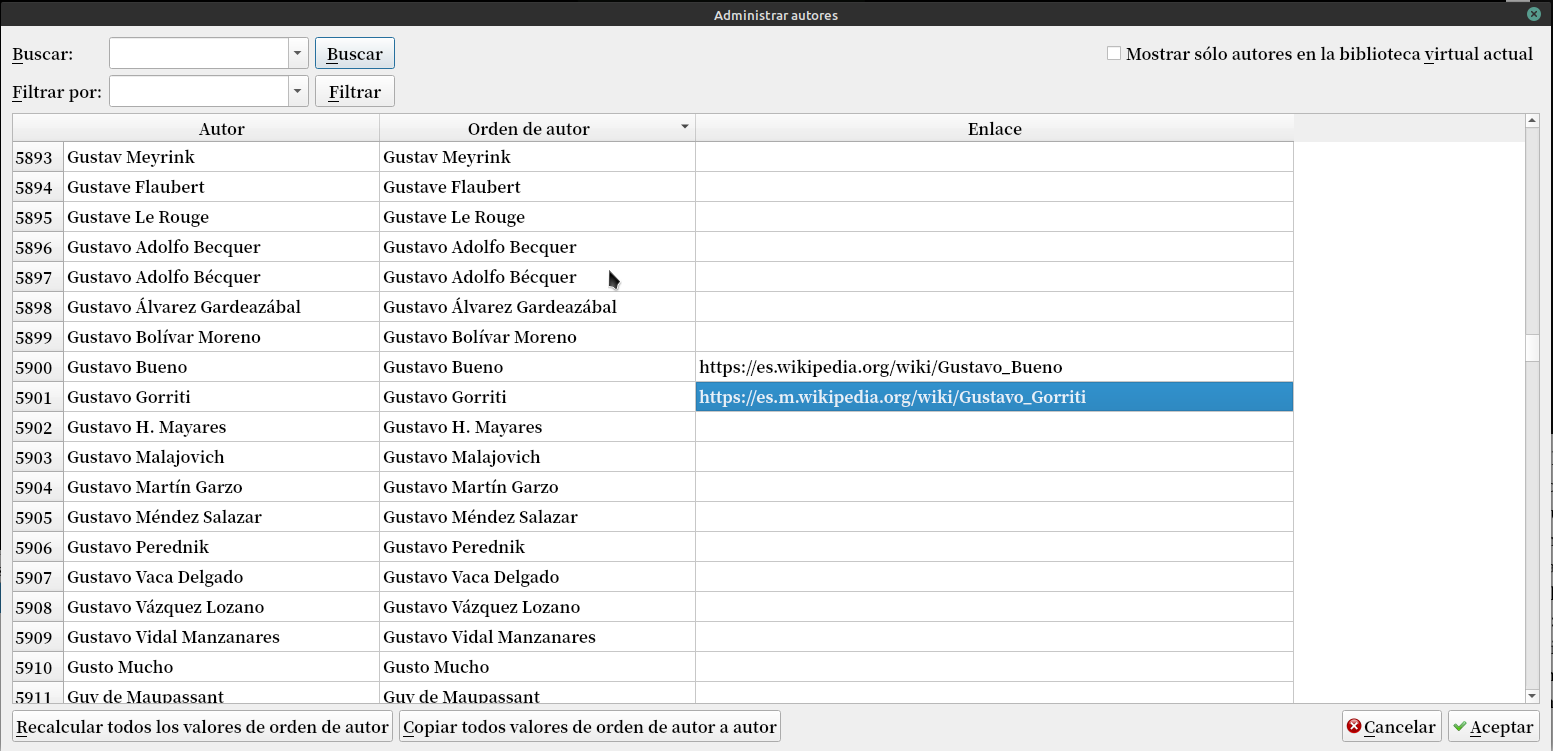Focus the Filtrar por input field
Viewport: 1553px width, 751px height.
tap(199, 92)
